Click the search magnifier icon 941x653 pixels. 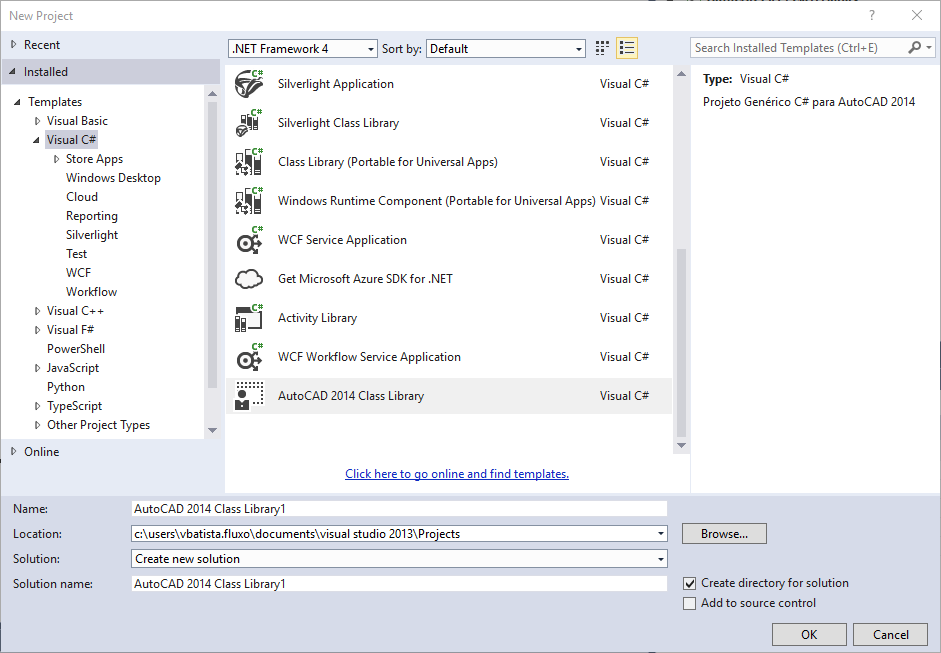[915, 47]
